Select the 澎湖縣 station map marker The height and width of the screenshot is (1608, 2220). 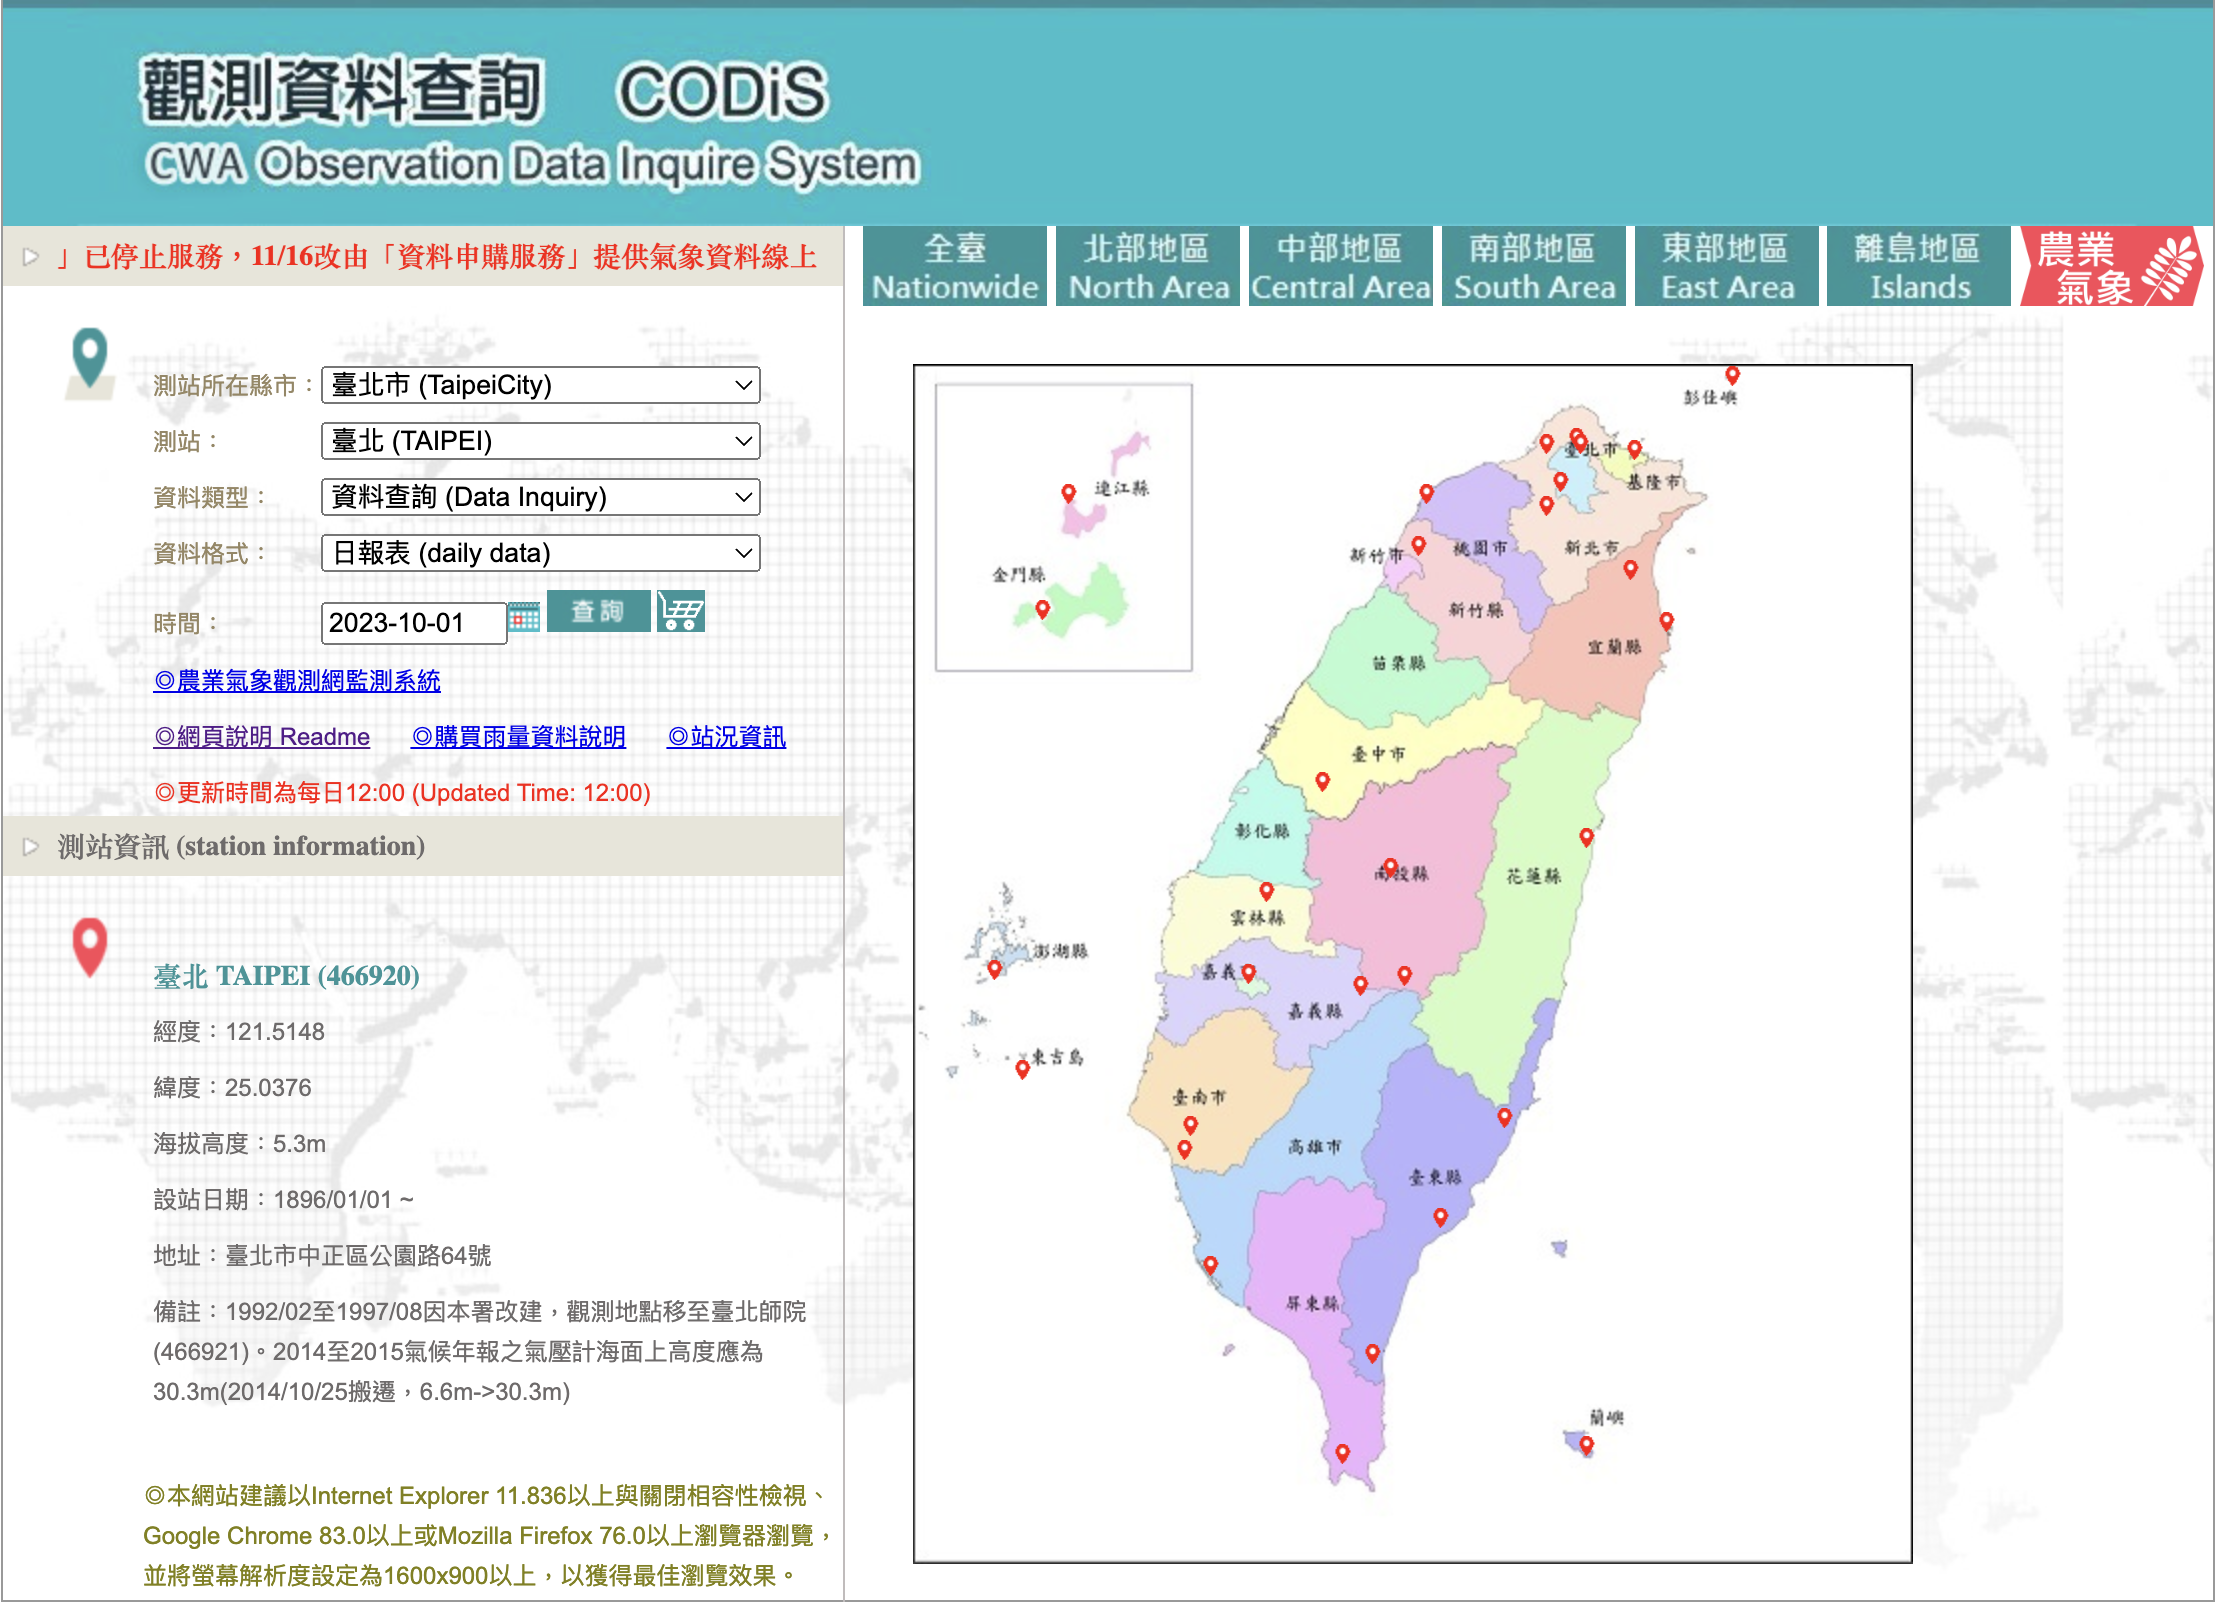(x=995, y=969)
